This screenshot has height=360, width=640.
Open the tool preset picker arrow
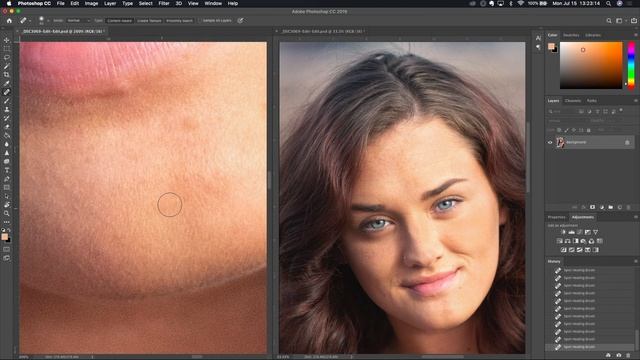click(29, 20)
